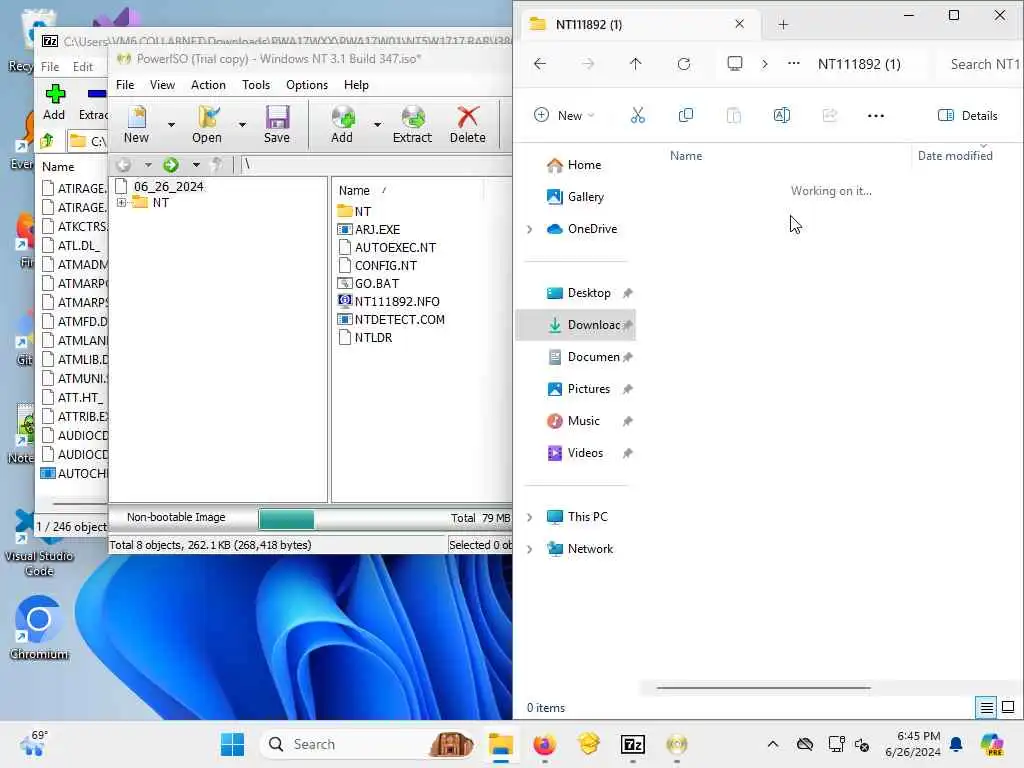This screenshot has height=768, width=1024.
Task: Show hidden system tray icons
Action: (773, 744)
